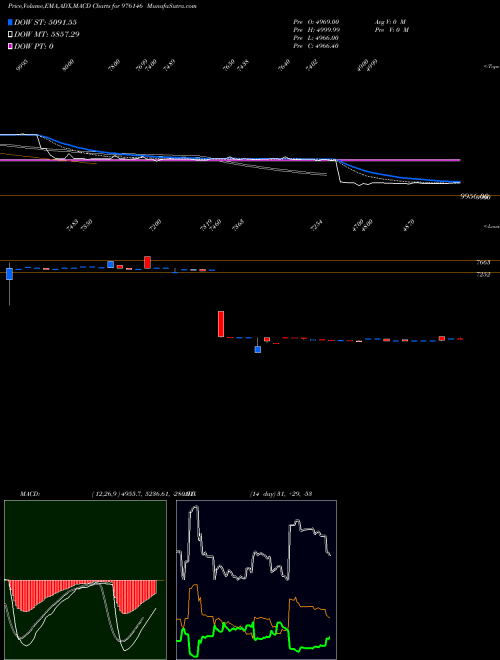Screen dimensions: 500x660
Task: Click the large red candle at the price drop
Action: click(x=221, y=324)
